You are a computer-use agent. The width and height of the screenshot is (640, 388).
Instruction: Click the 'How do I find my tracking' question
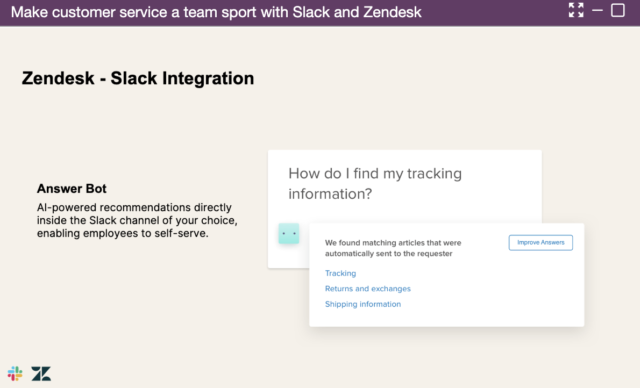[x=375, y=173]
